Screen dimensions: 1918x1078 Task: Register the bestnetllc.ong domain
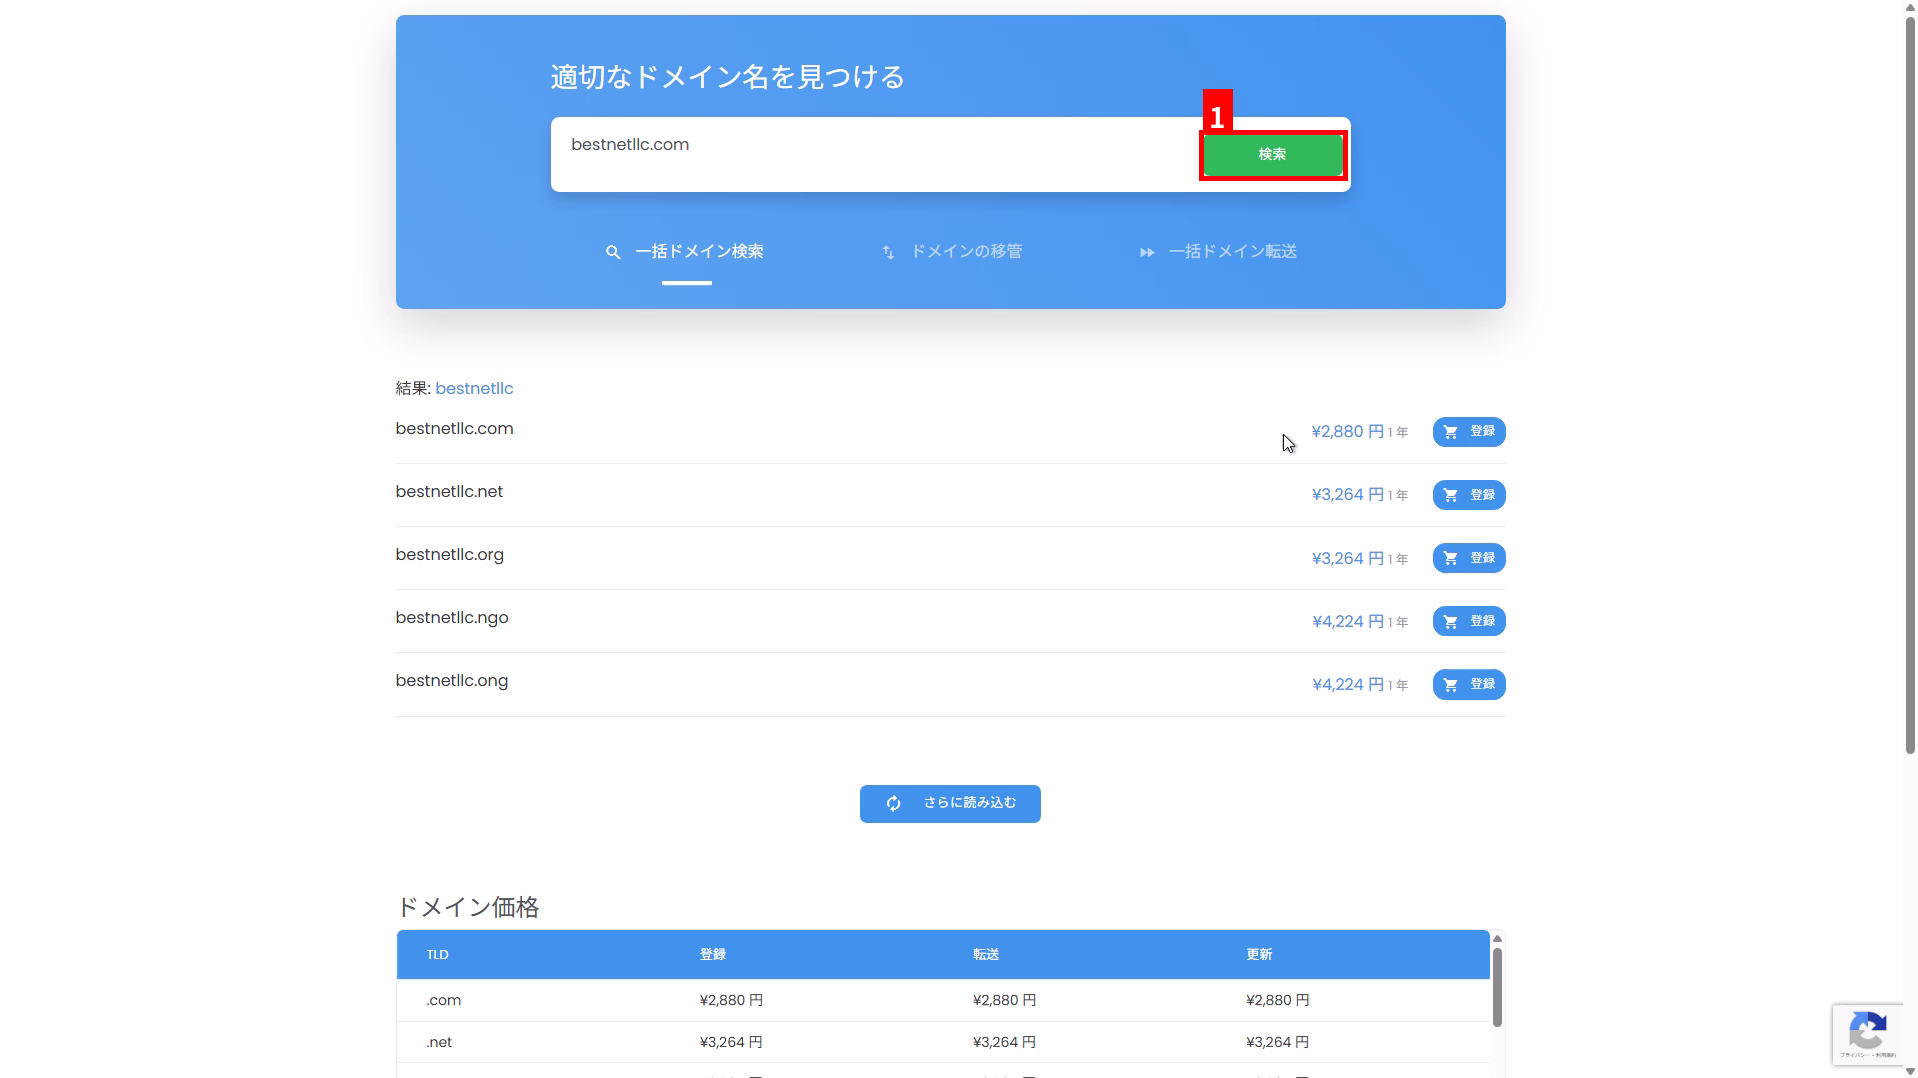point(1468,685)
